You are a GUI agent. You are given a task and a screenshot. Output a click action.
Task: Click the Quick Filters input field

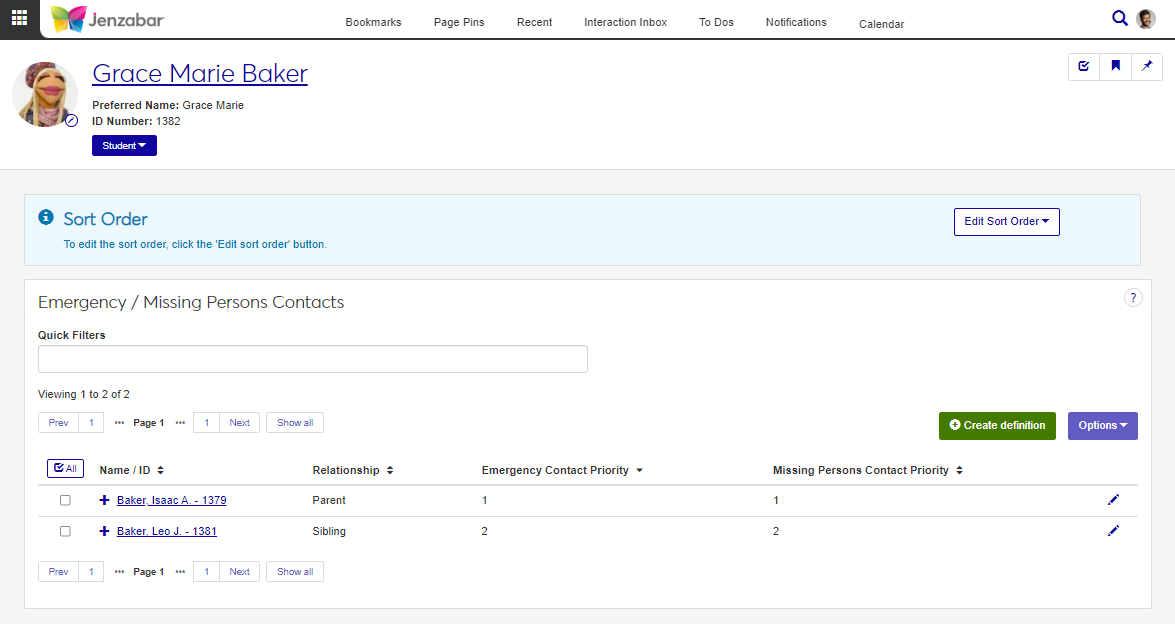coord(312,359)
